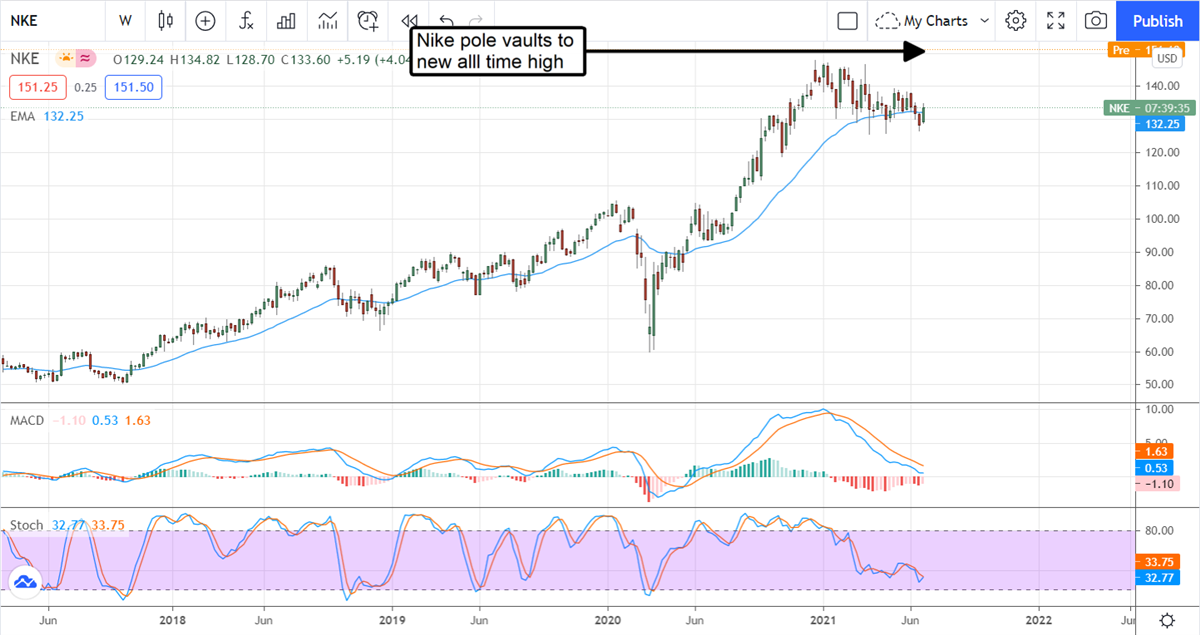Viewport: 1200px width, 635px height.
Task: Expand the My Charts dropdown
Action: tap(932, 20)
